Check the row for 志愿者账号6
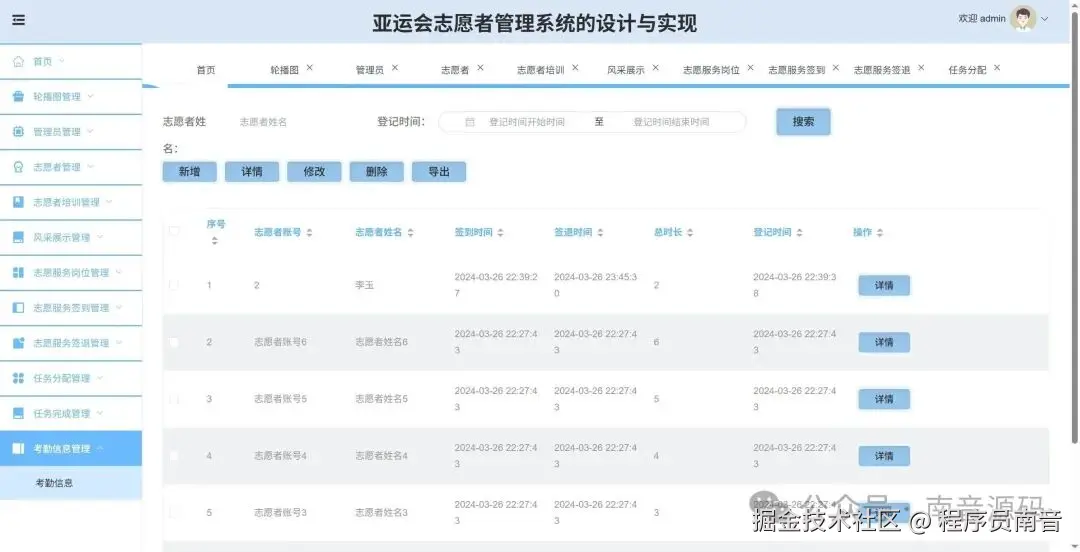Screen dimensions: 1080x552 point(174,342)
